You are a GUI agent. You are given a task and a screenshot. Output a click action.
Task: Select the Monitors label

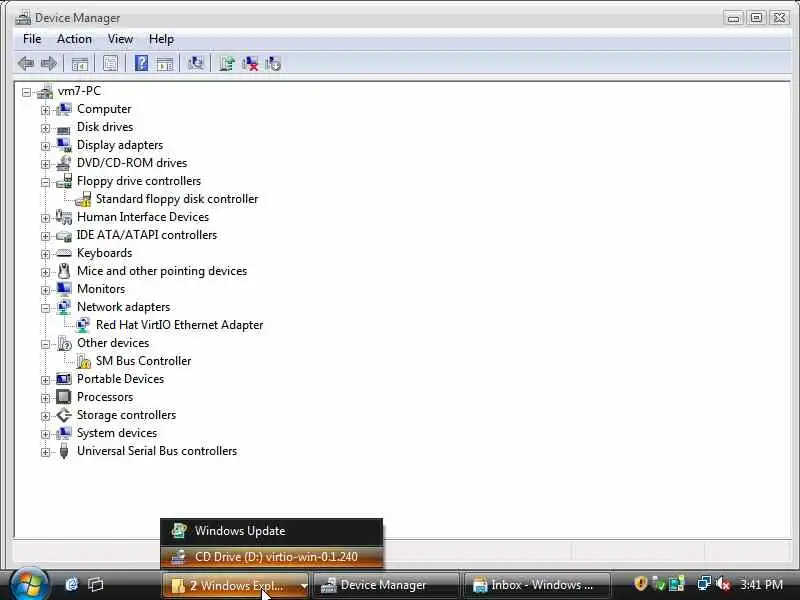click(101, 289)
